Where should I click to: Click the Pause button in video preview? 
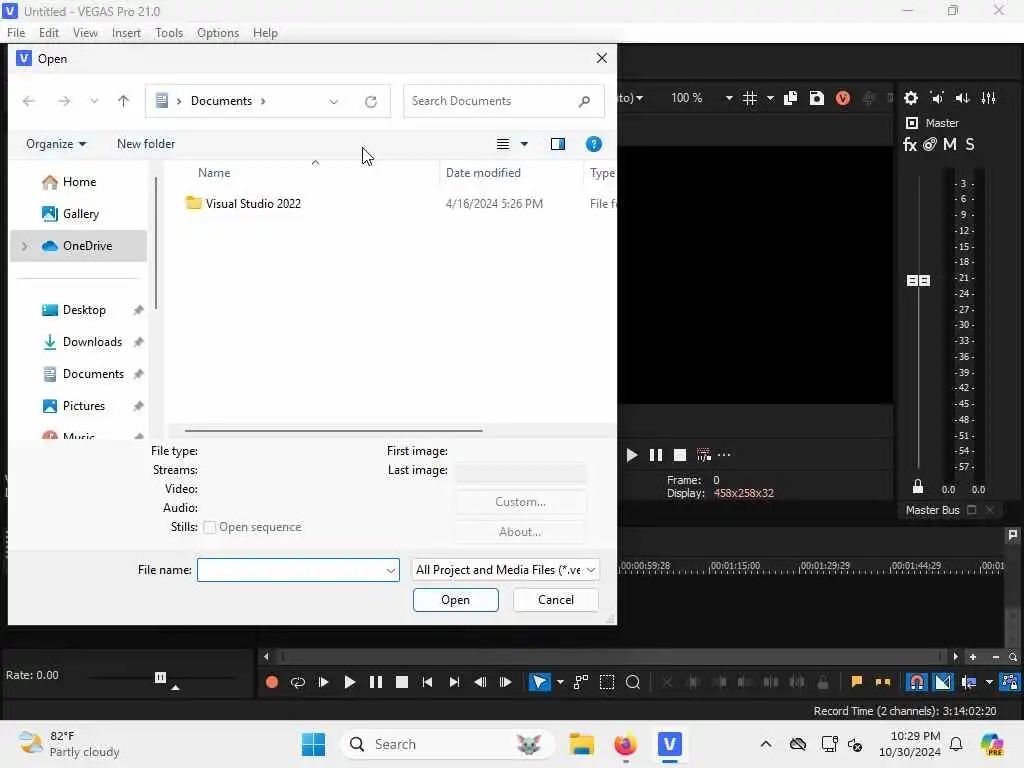pyautogui.click(x=656, y=455)
